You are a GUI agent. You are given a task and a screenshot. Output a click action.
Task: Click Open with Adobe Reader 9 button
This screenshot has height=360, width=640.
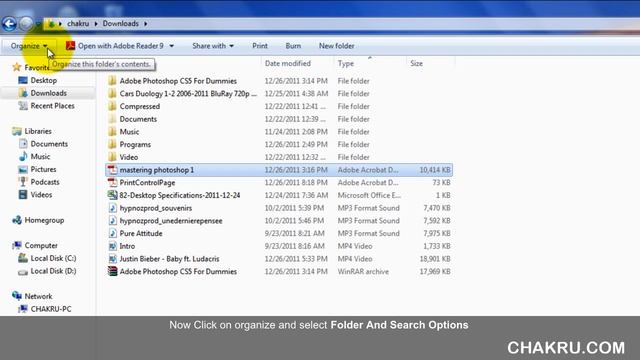point(116,46)
